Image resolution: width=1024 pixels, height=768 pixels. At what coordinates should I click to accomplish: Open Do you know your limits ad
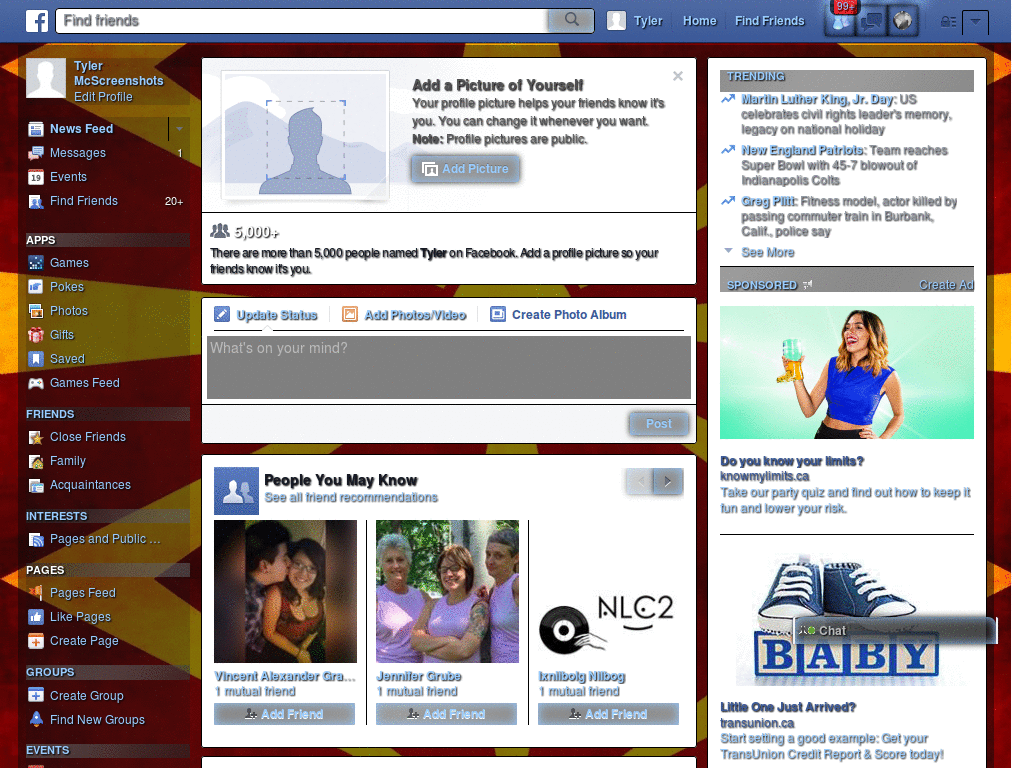click(792, 461)
